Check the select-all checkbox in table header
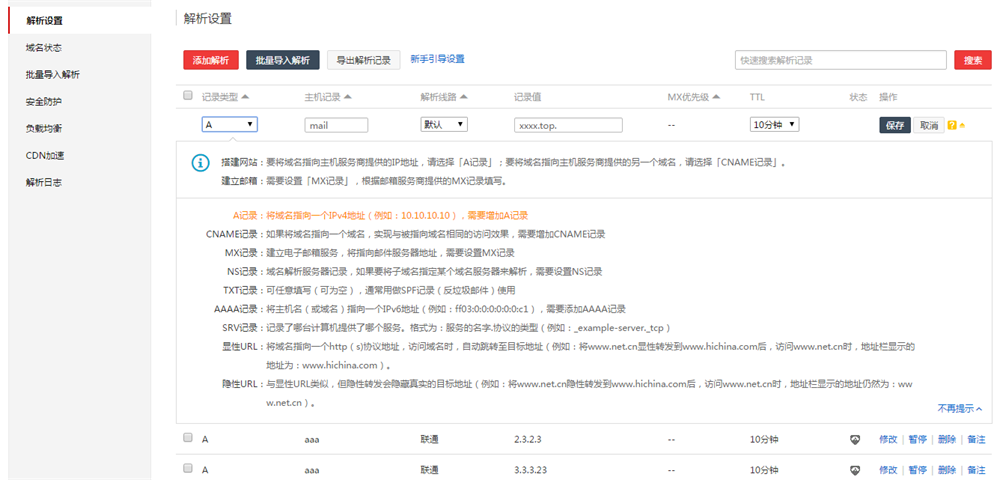 pos(188,96)
